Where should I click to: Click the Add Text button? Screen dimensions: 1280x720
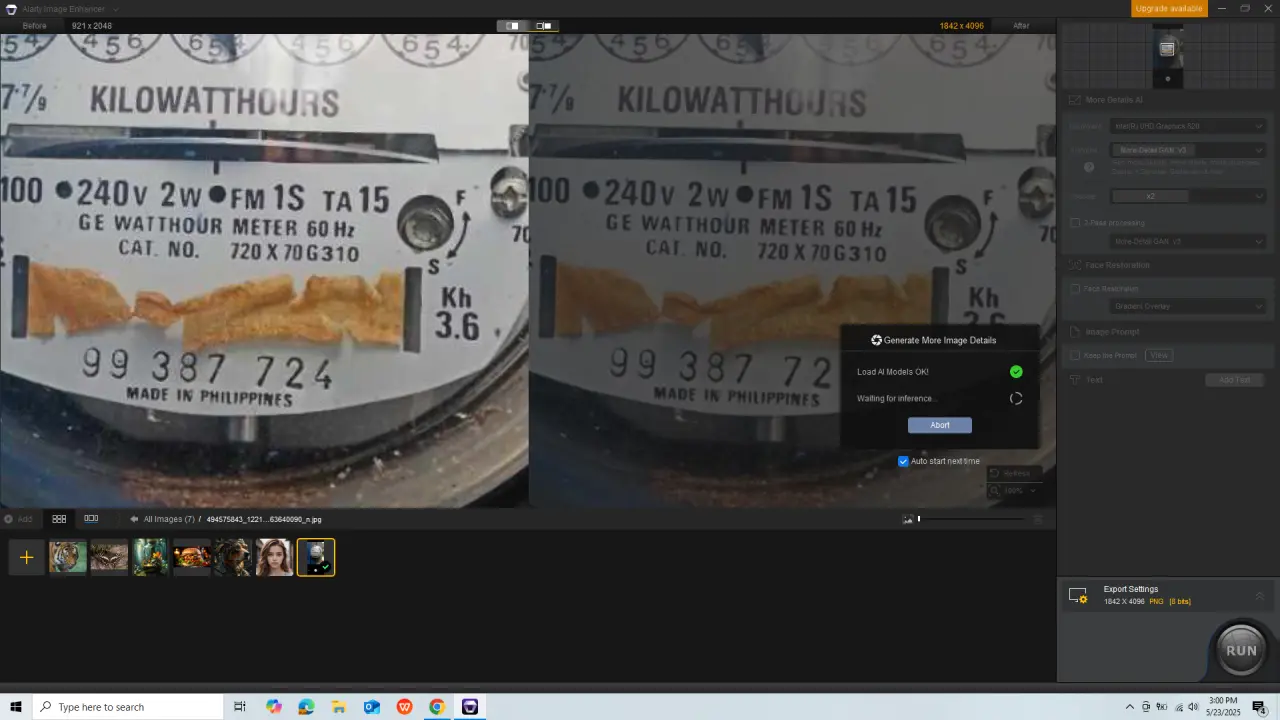tap(1235, 380)
